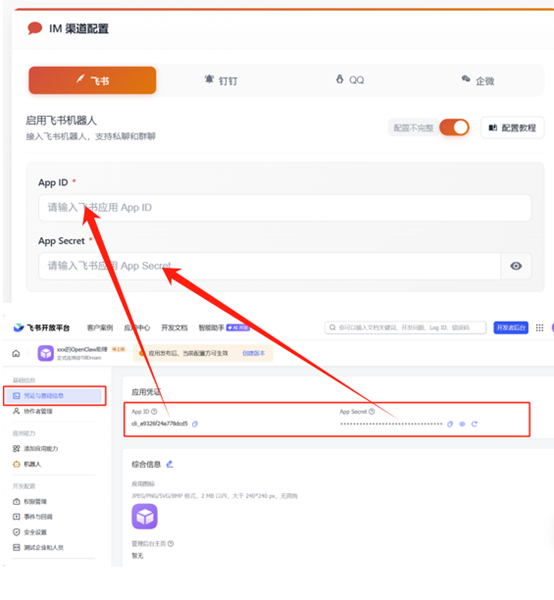
Task: Copy the App Secret with copy icon
Action: point(450,424)
